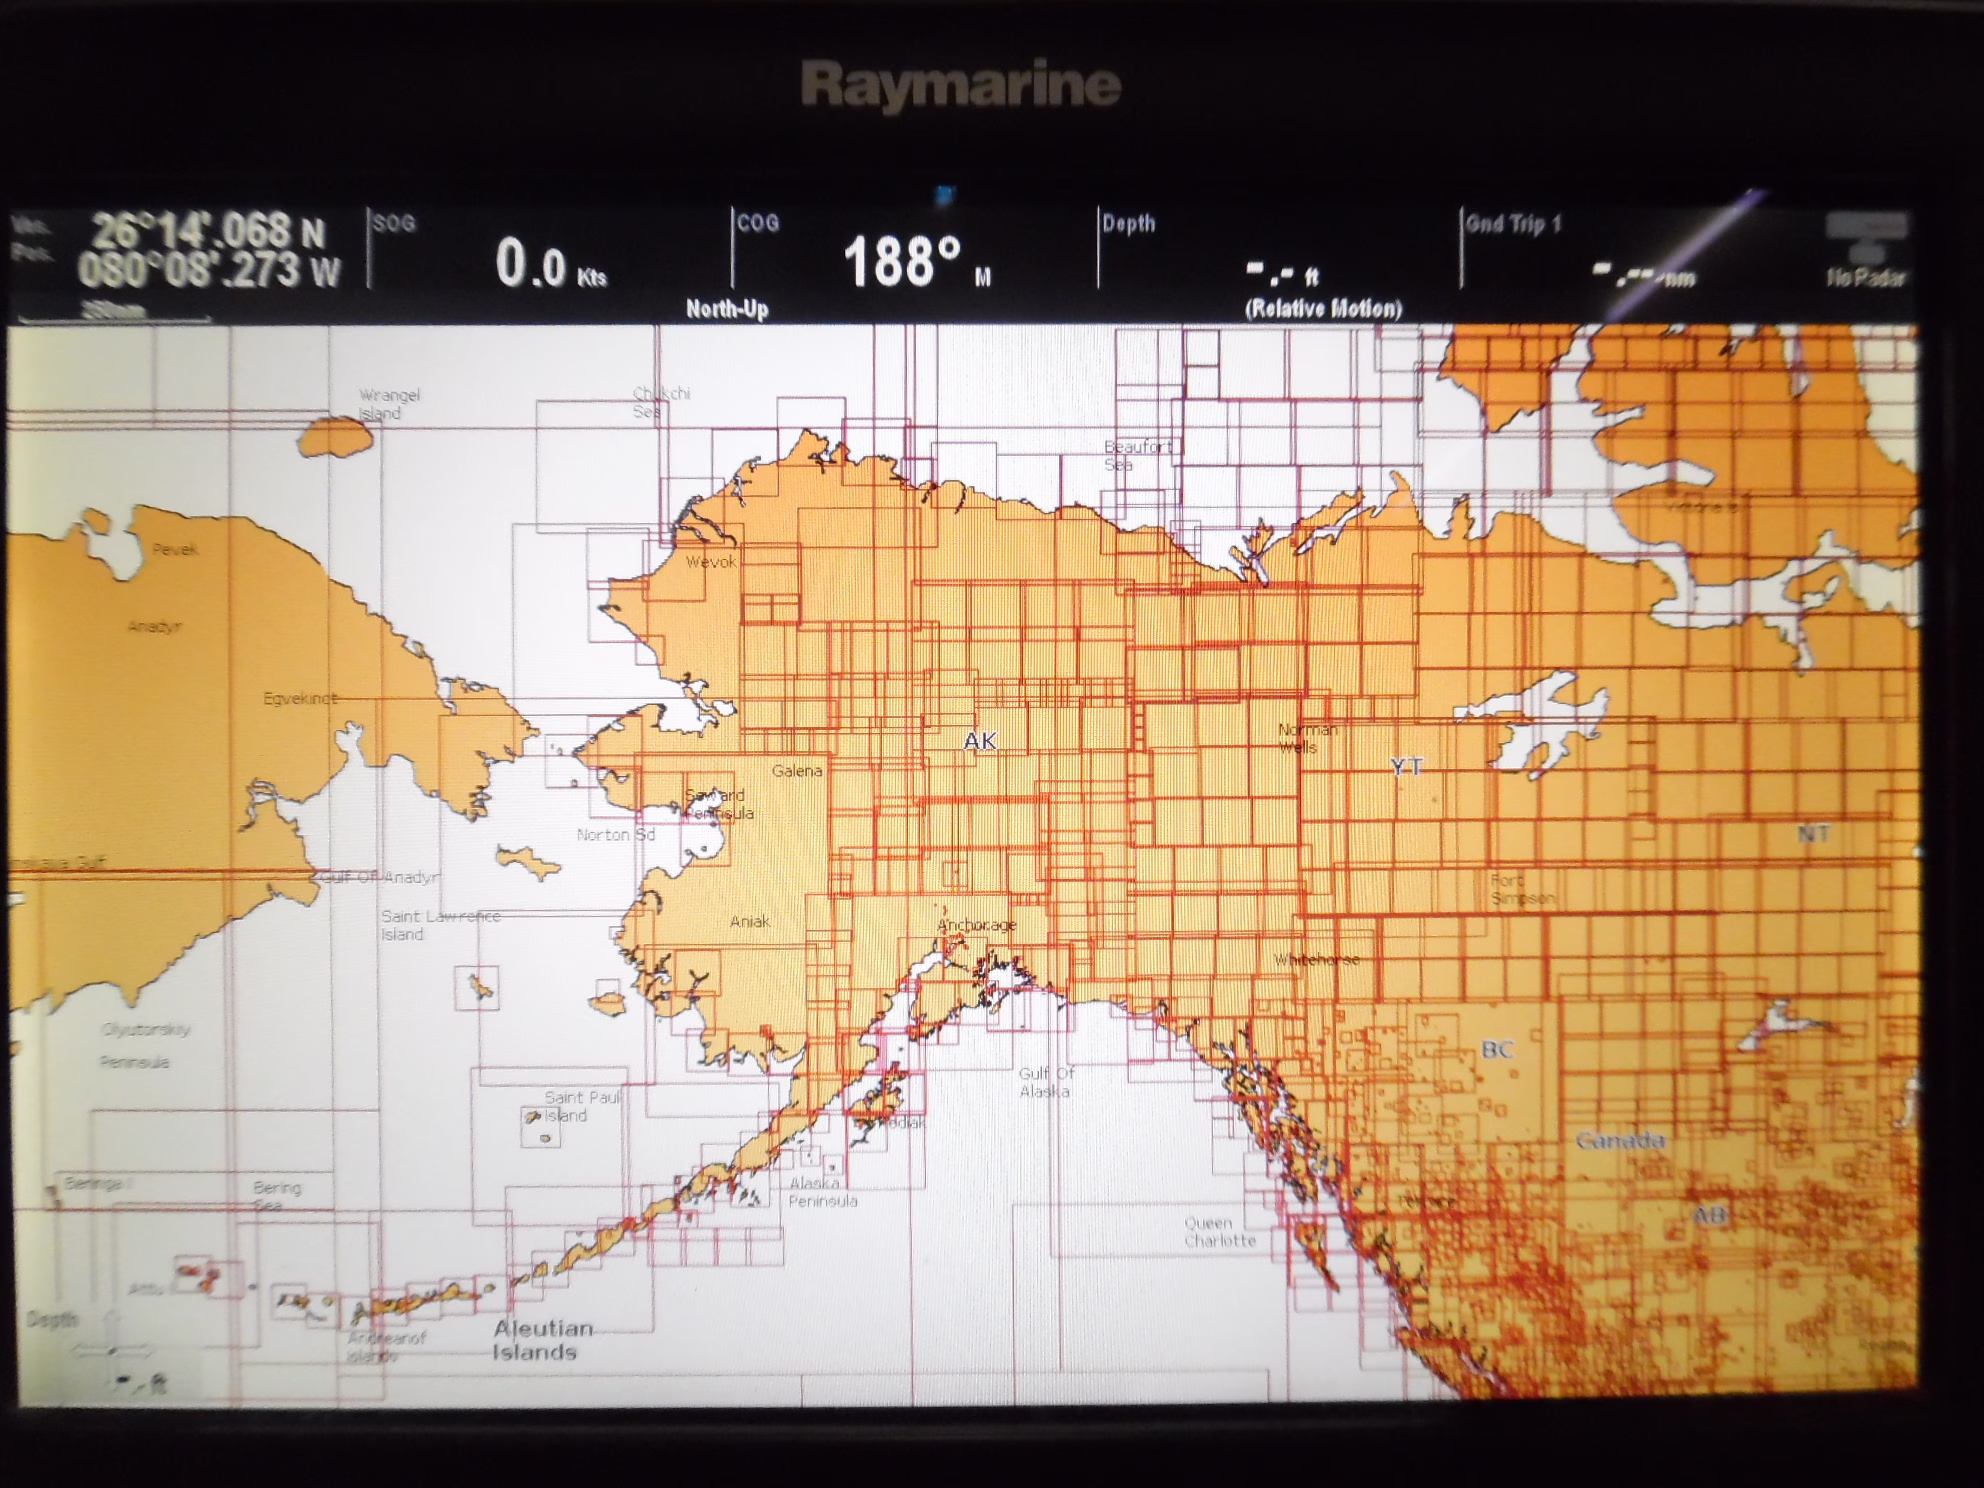Tap the Relative Motion mode label

1323,309
